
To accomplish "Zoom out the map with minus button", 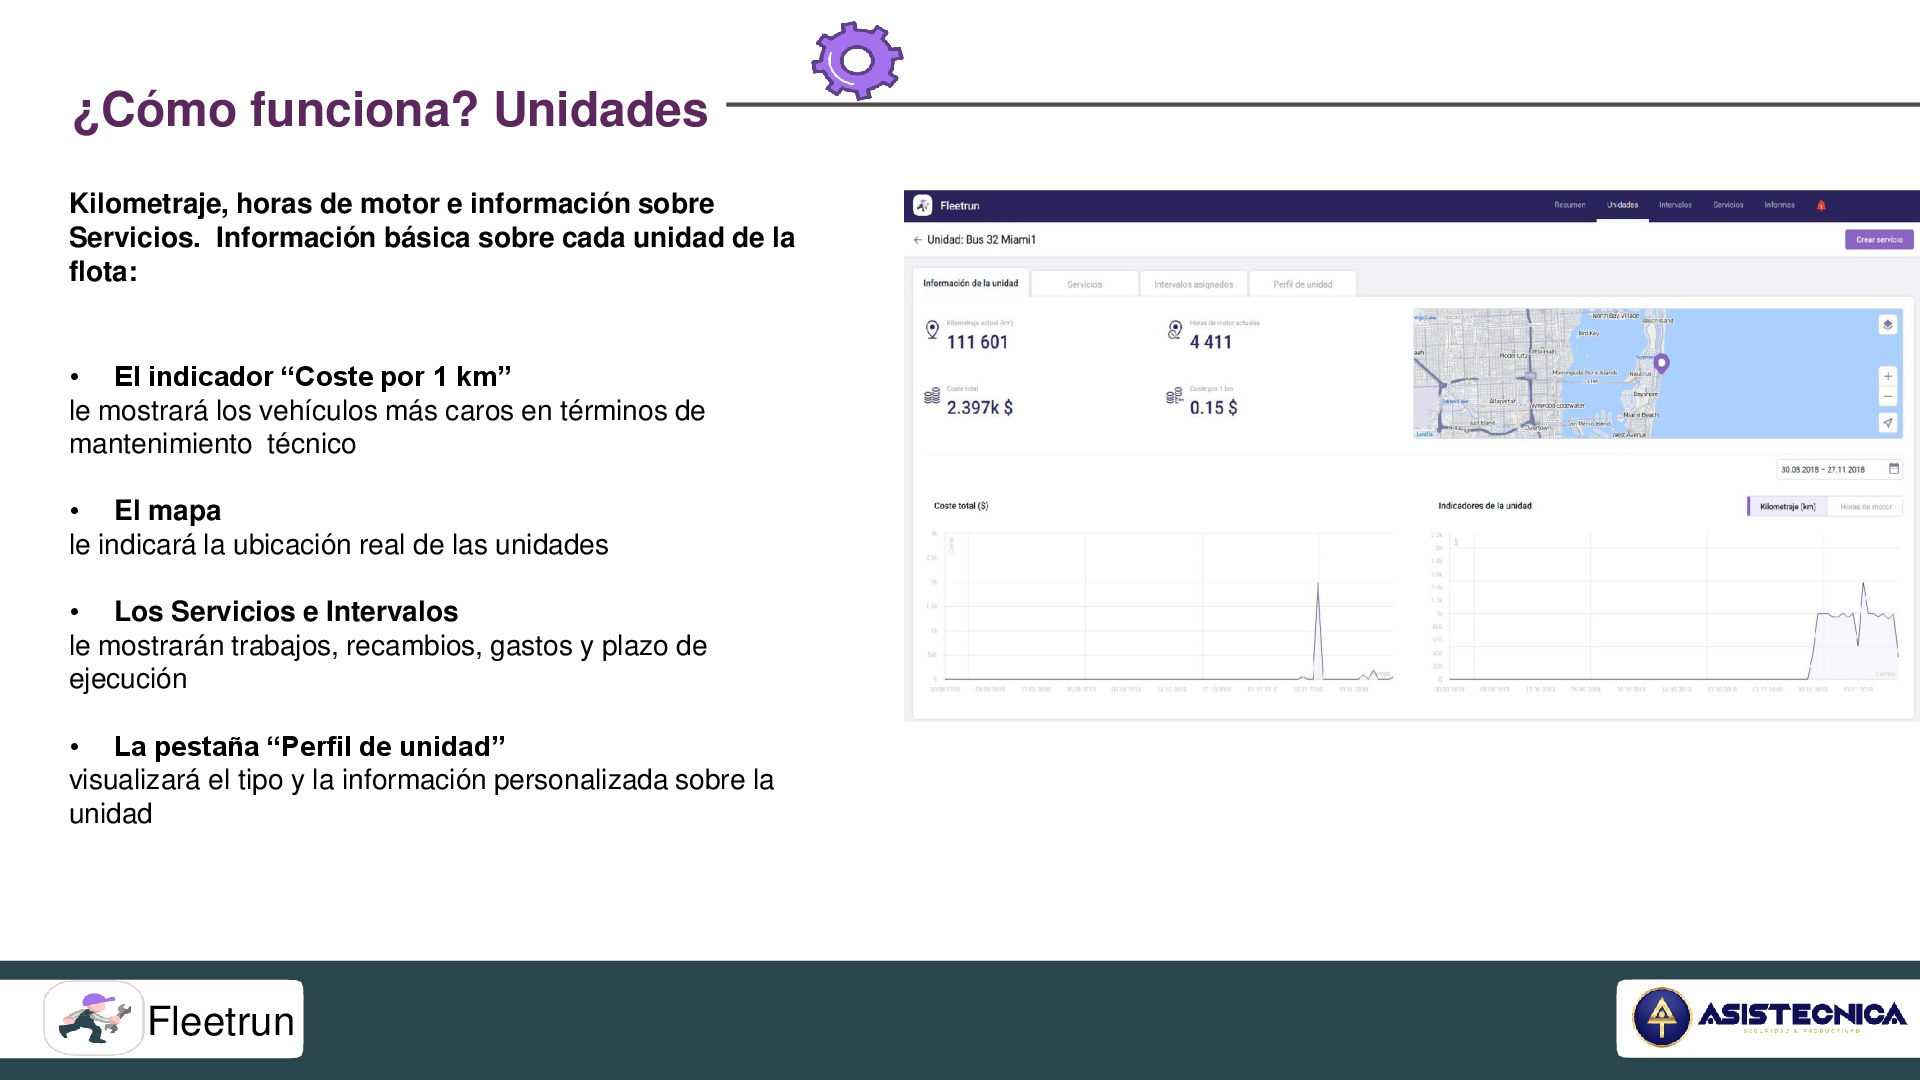I will pos(1887,397).
